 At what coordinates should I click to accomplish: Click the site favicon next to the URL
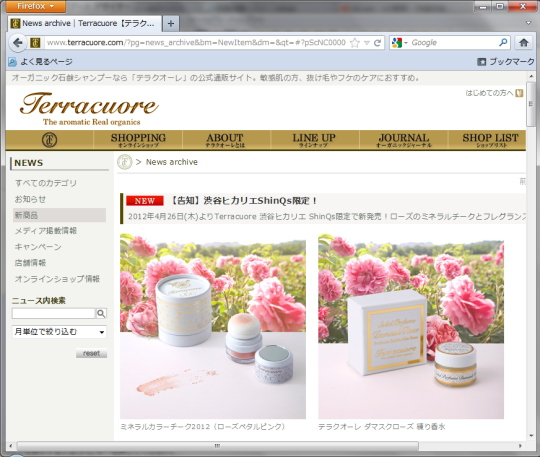(x=35, y=43)
